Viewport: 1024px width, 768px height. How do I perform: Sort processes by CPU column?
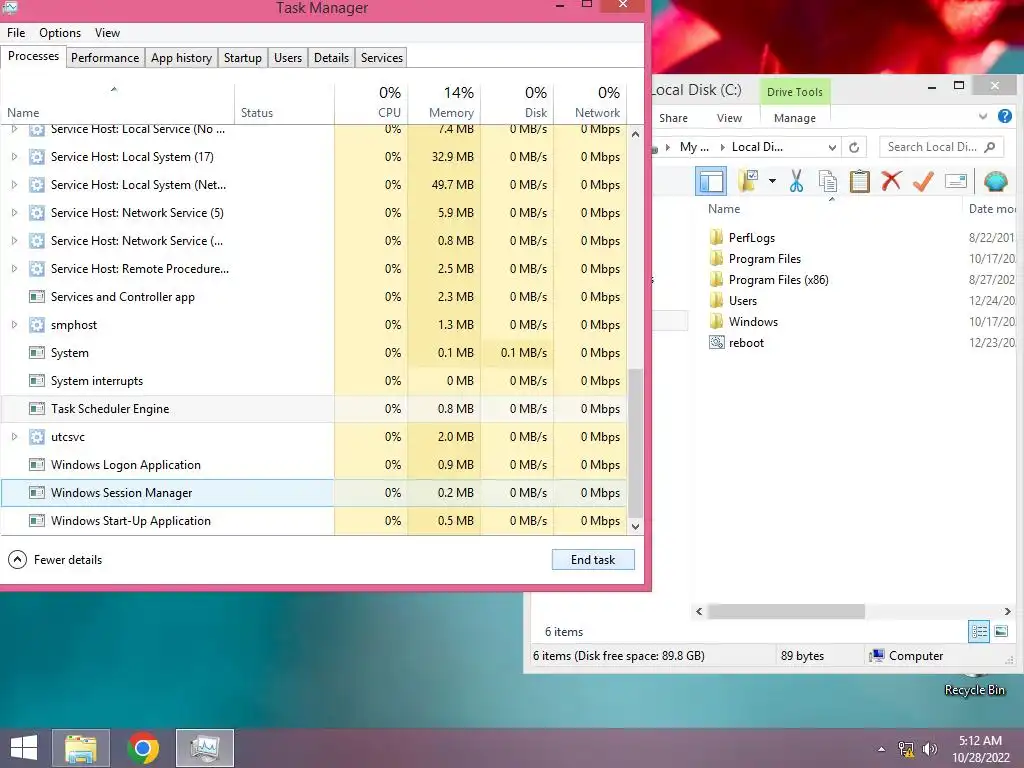(x=371, y=103)
